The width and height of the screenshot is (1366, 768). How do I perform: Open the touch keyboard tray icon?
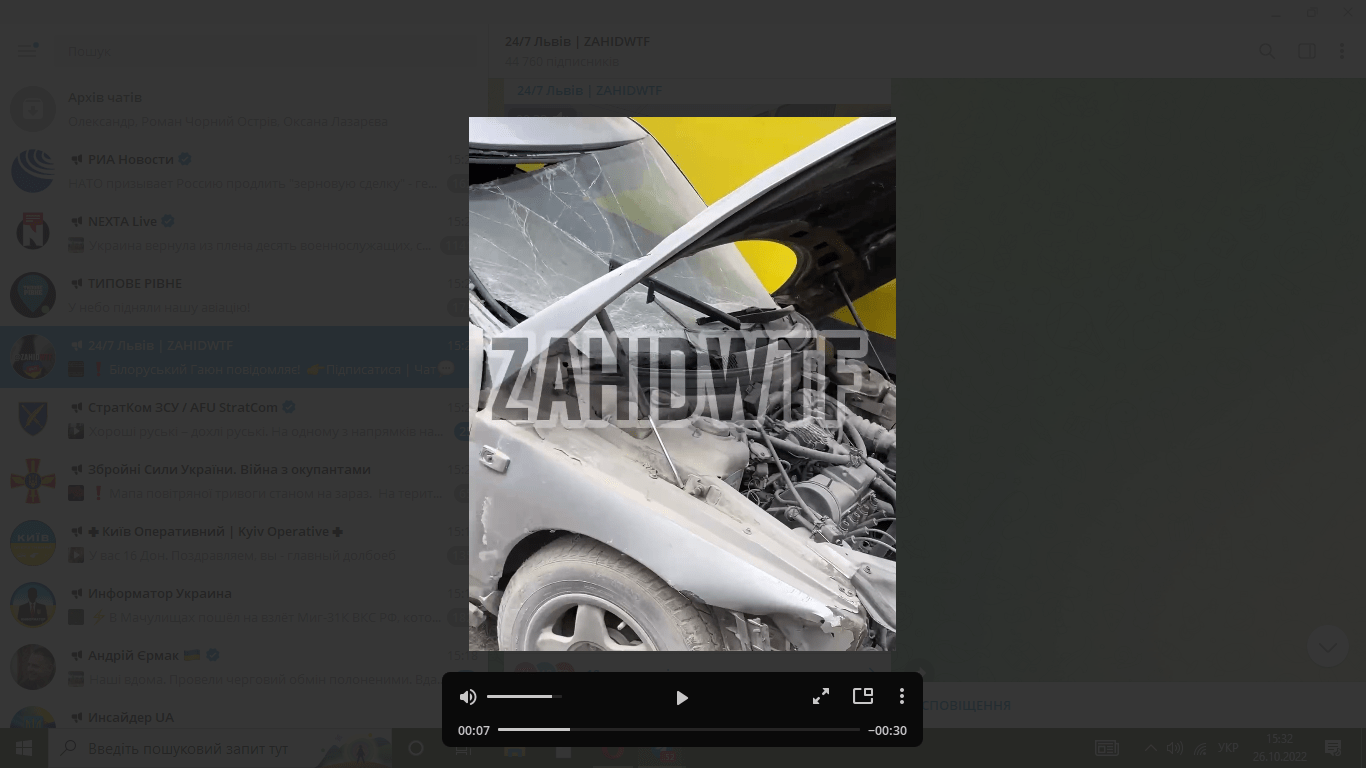pyautogui.click(x=1106, y=748)
